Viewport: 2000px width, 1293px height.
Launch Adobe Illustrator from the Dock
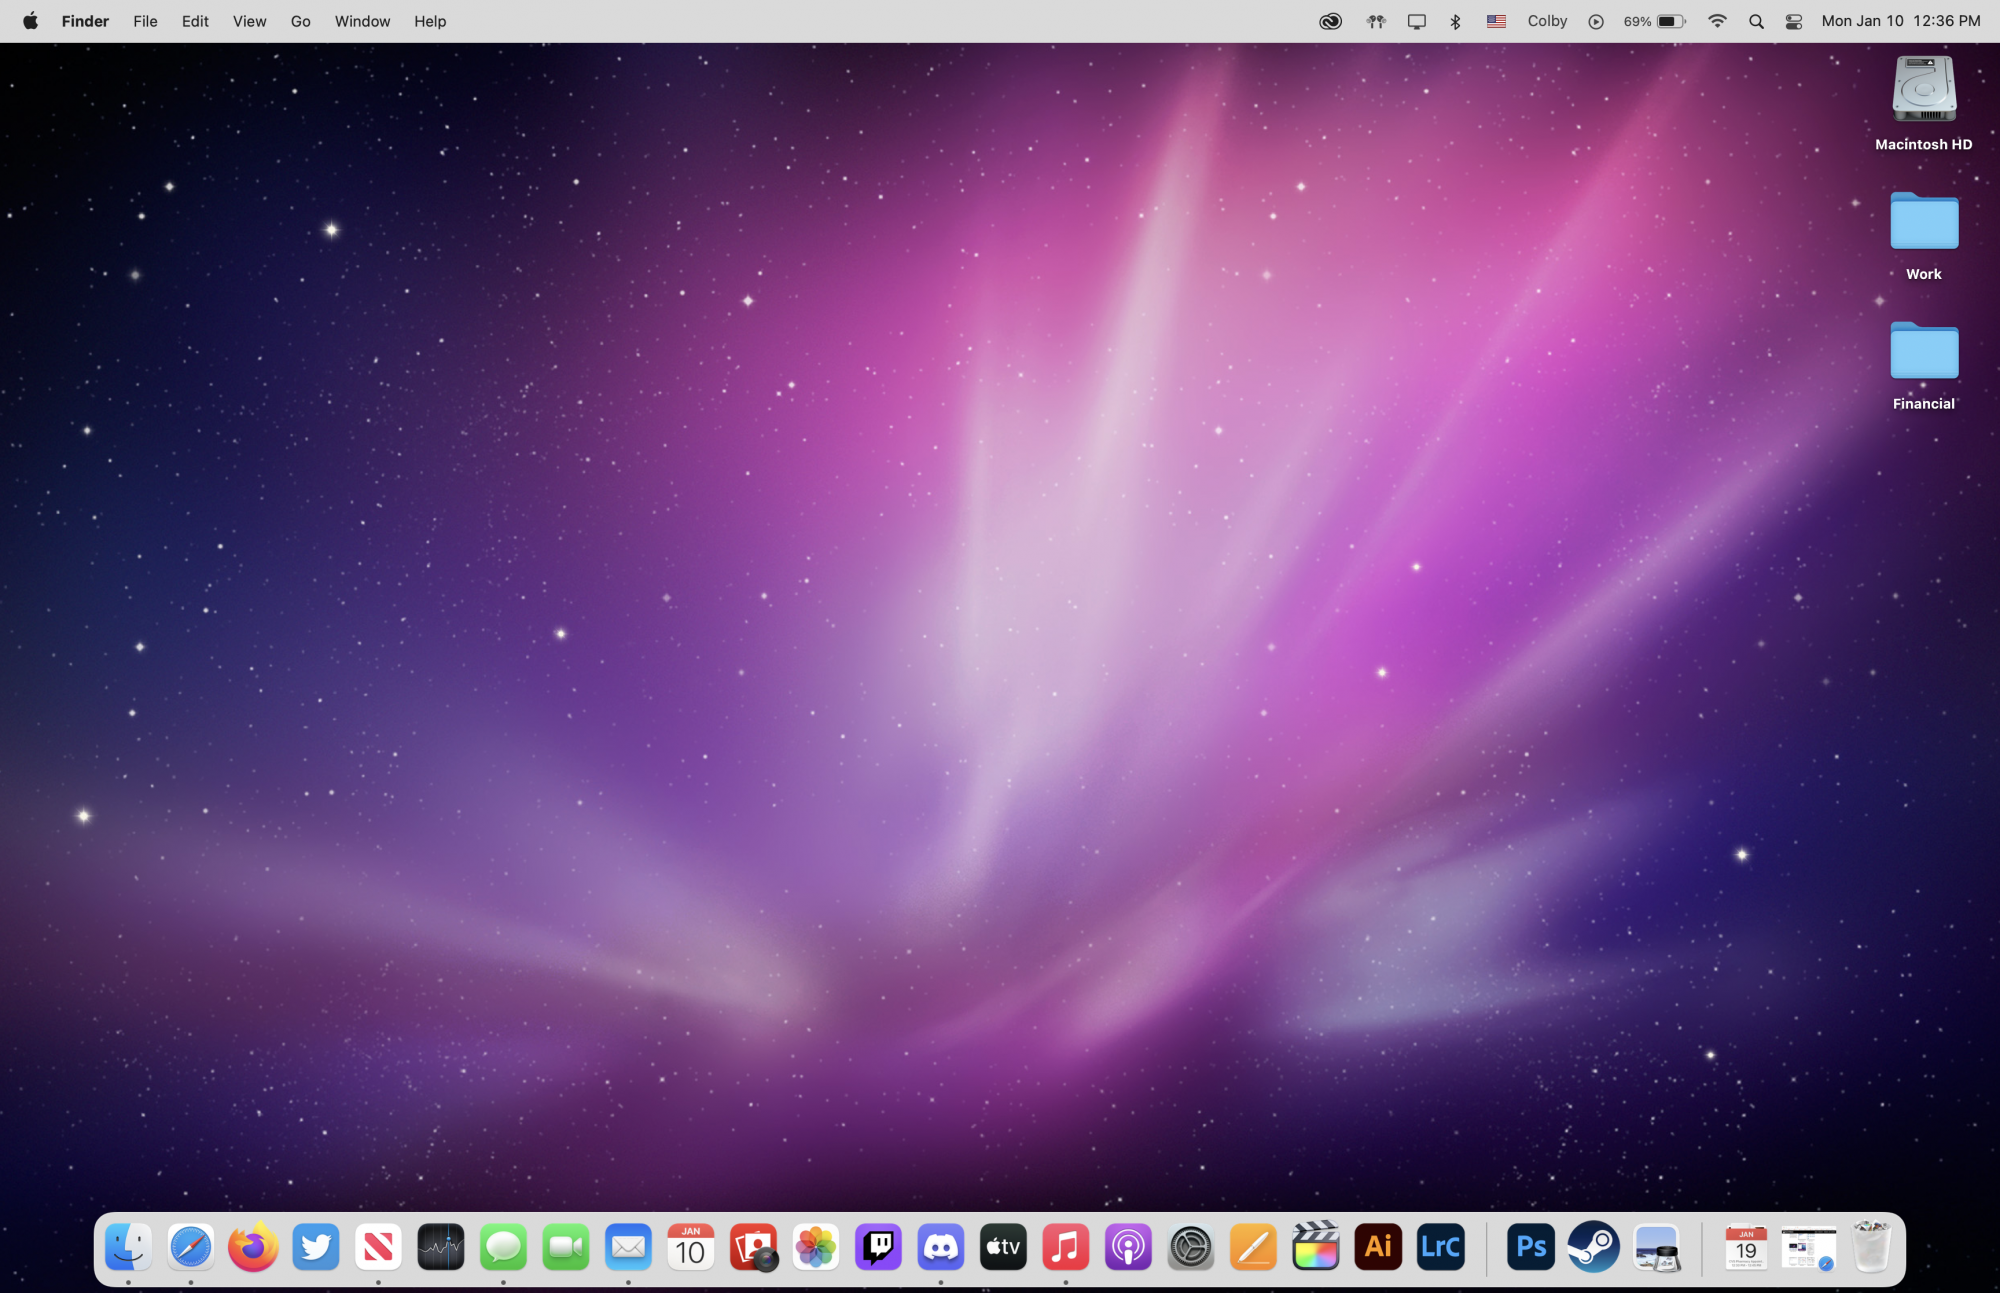tap(1378, 1247)
